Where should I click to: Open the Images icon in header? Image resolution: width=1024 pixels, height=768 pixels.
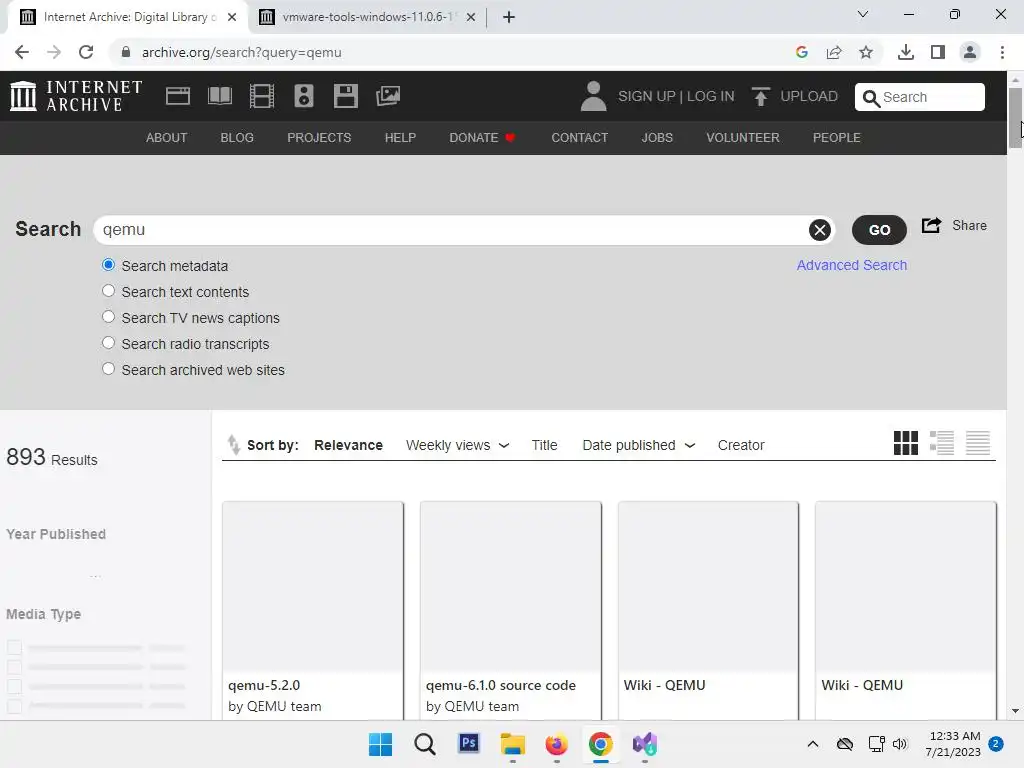coord(388,96)
